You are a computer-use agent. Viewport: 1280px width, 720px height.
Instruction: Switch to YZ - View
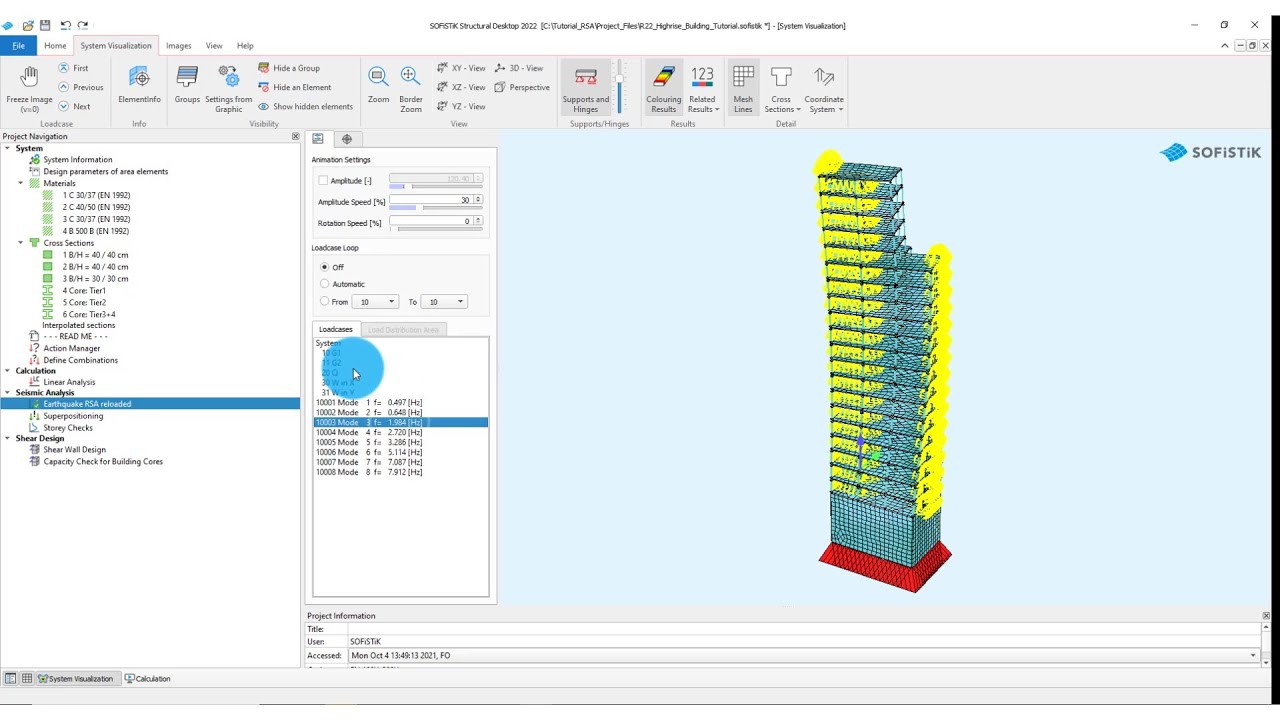point(461,106)
